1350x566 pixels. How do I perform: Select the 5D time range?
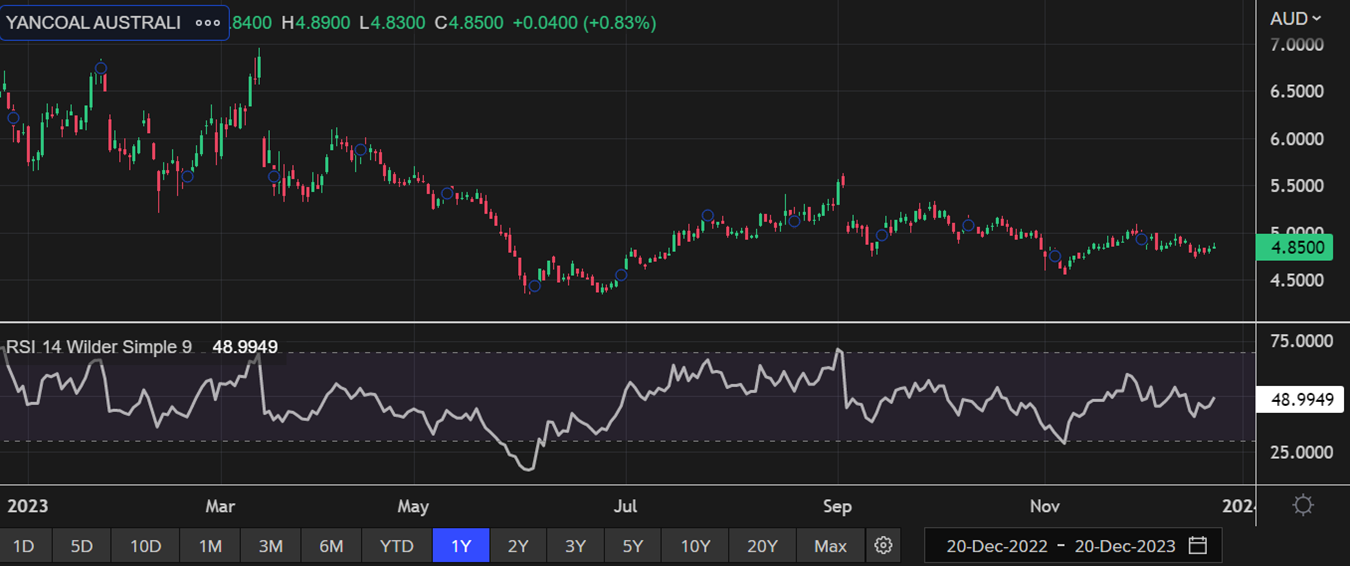point(82,546)
